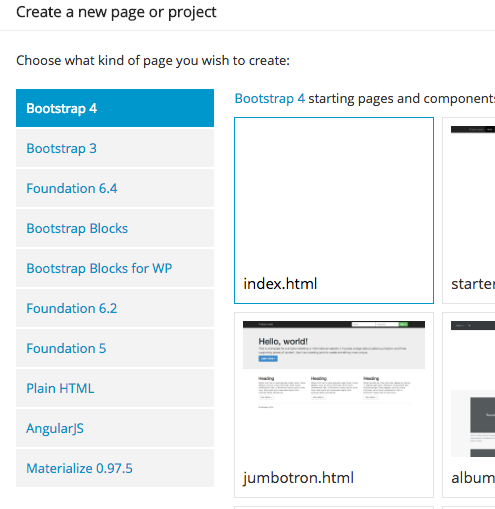
Task: Open the Foundation 6.4 page type
Action: pyautogui.click(x=115, y=188)
